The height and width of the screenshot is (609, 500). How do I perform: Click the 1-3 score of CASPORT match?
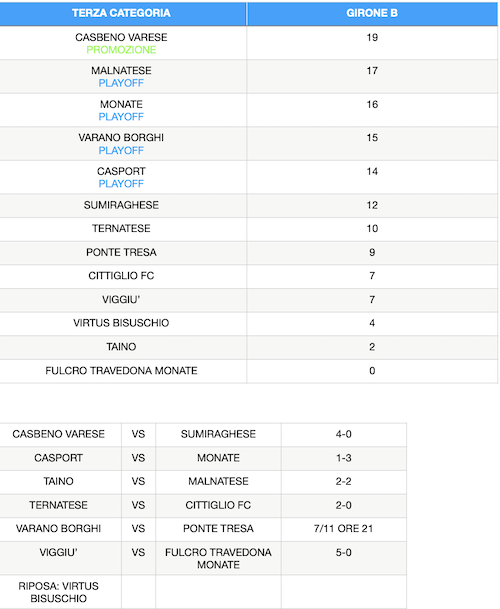tap(344, 458)
